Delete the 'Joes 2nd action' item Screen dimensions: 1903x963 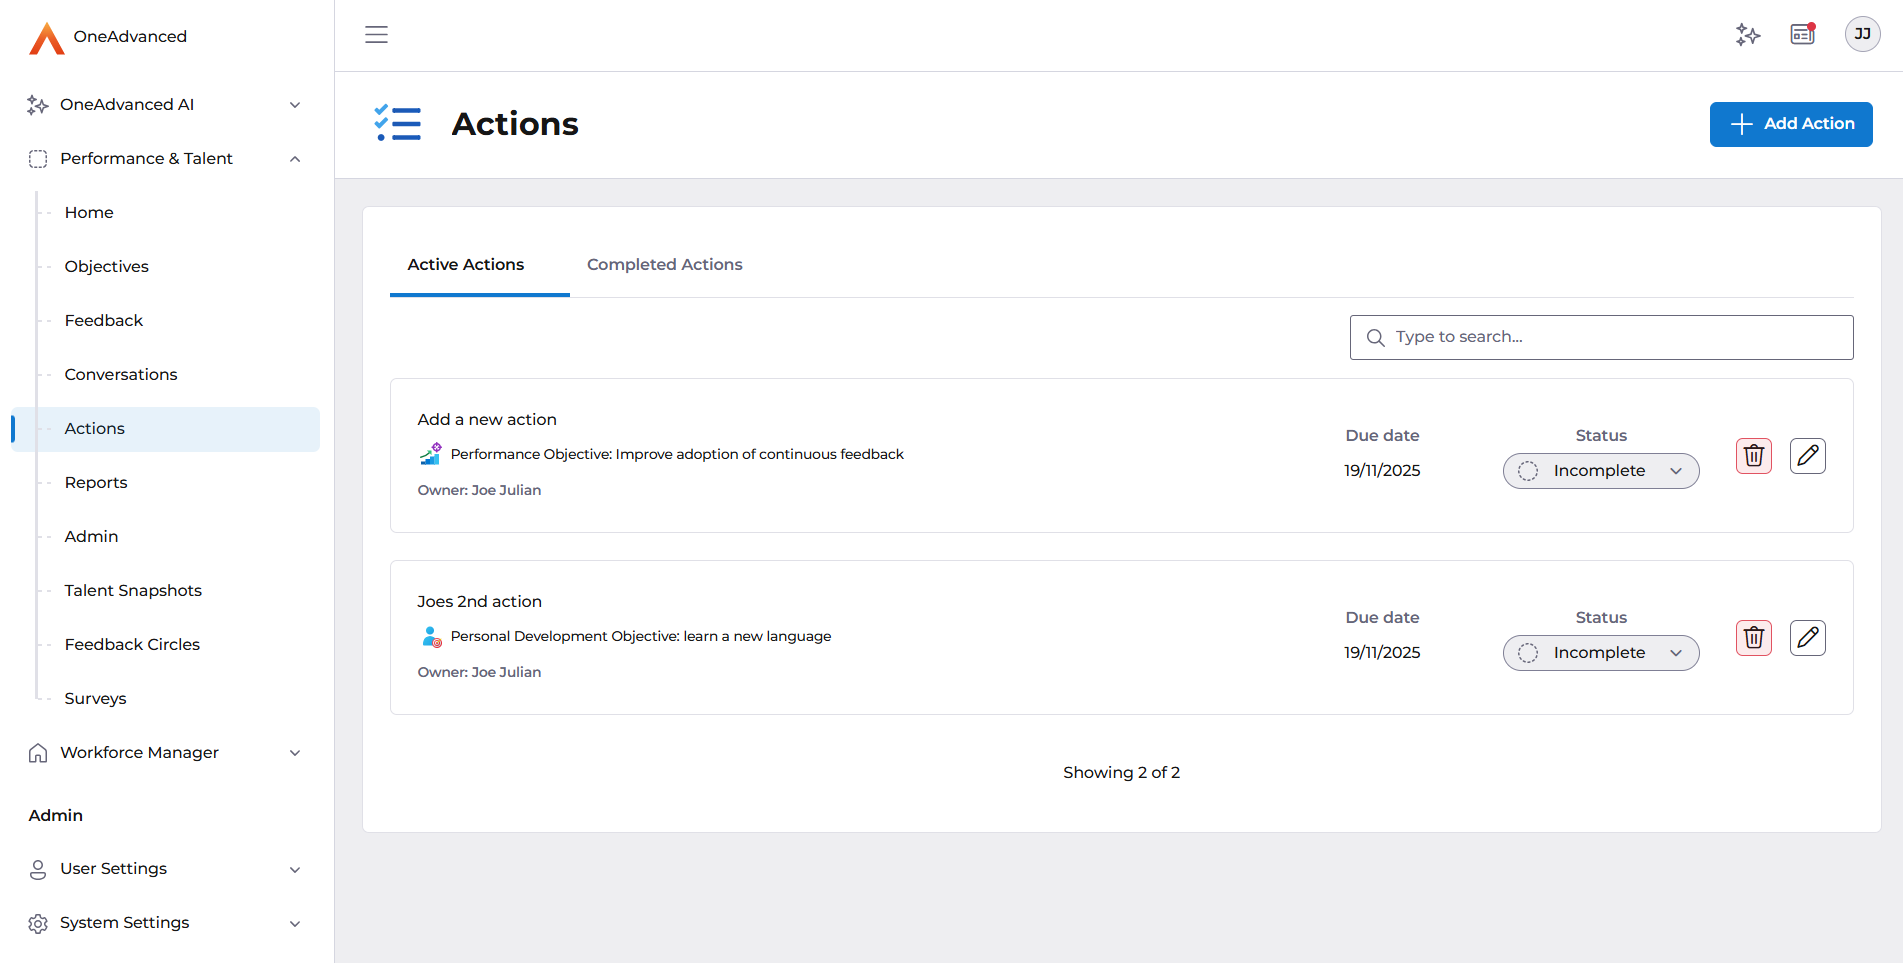click(x=1753, y=638)
